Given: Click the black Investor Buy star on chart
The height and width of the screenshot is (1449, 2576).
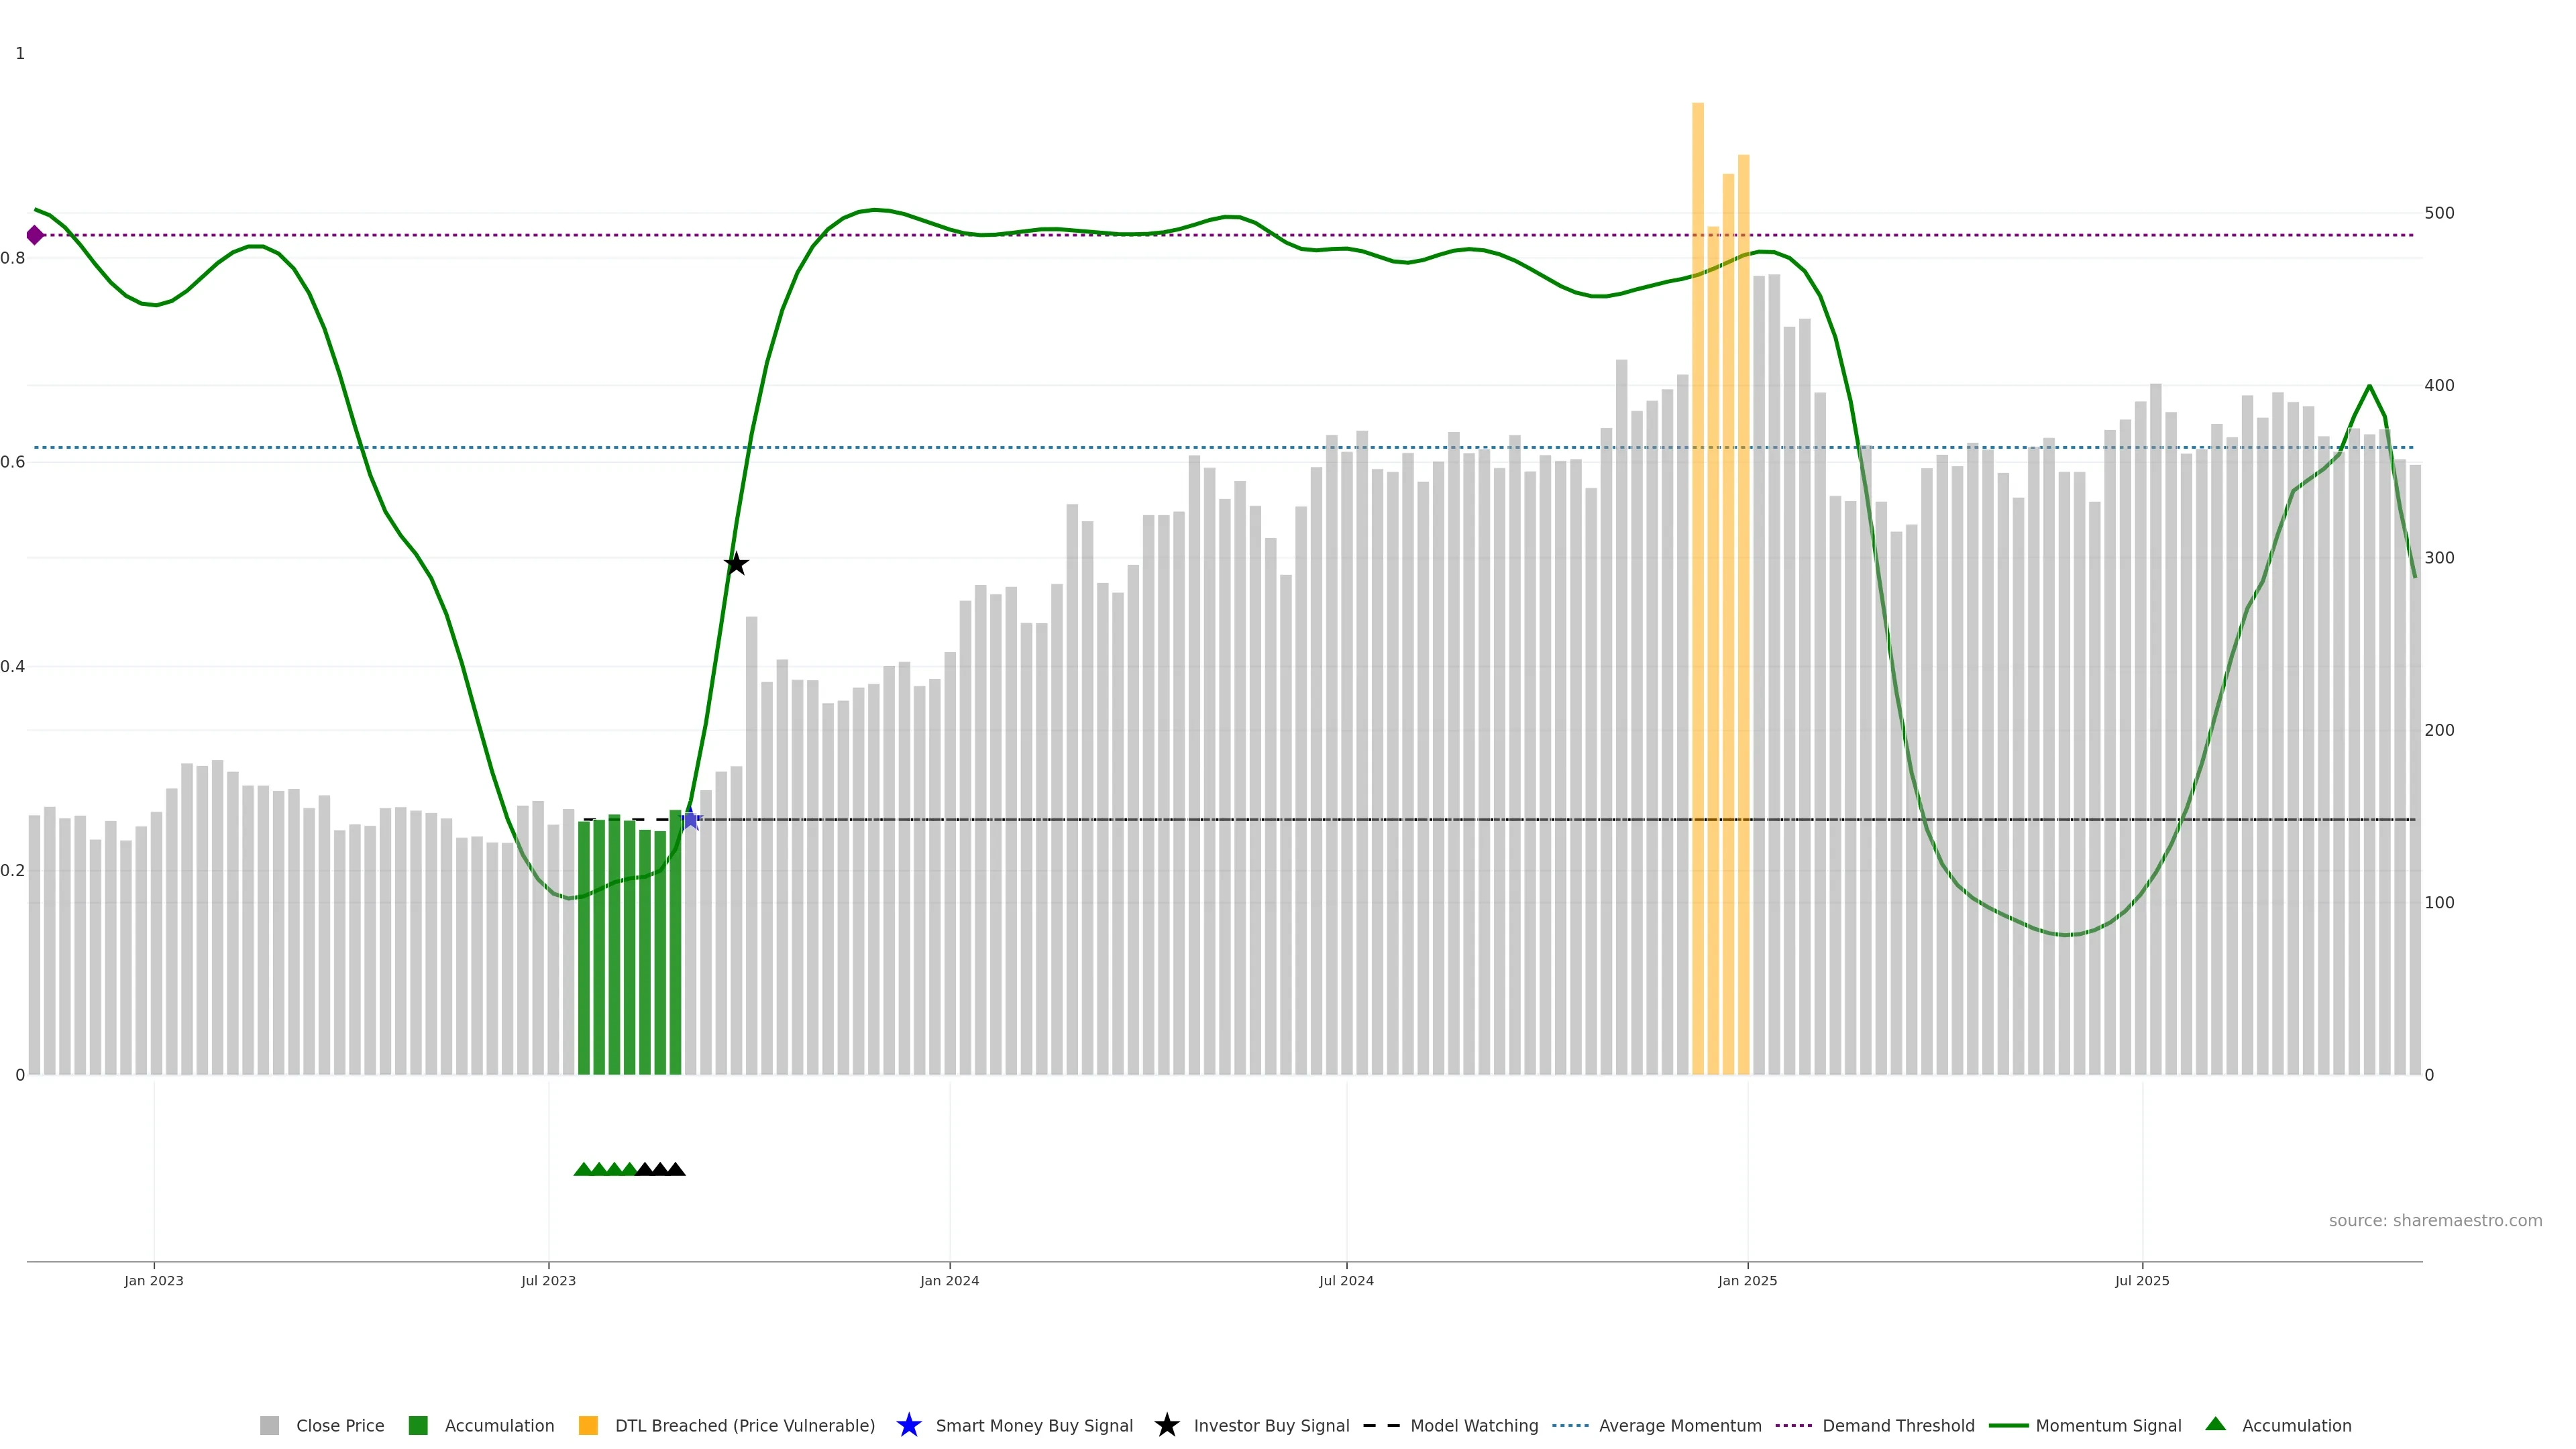Looking at the screenshot, I should point(736,565).
